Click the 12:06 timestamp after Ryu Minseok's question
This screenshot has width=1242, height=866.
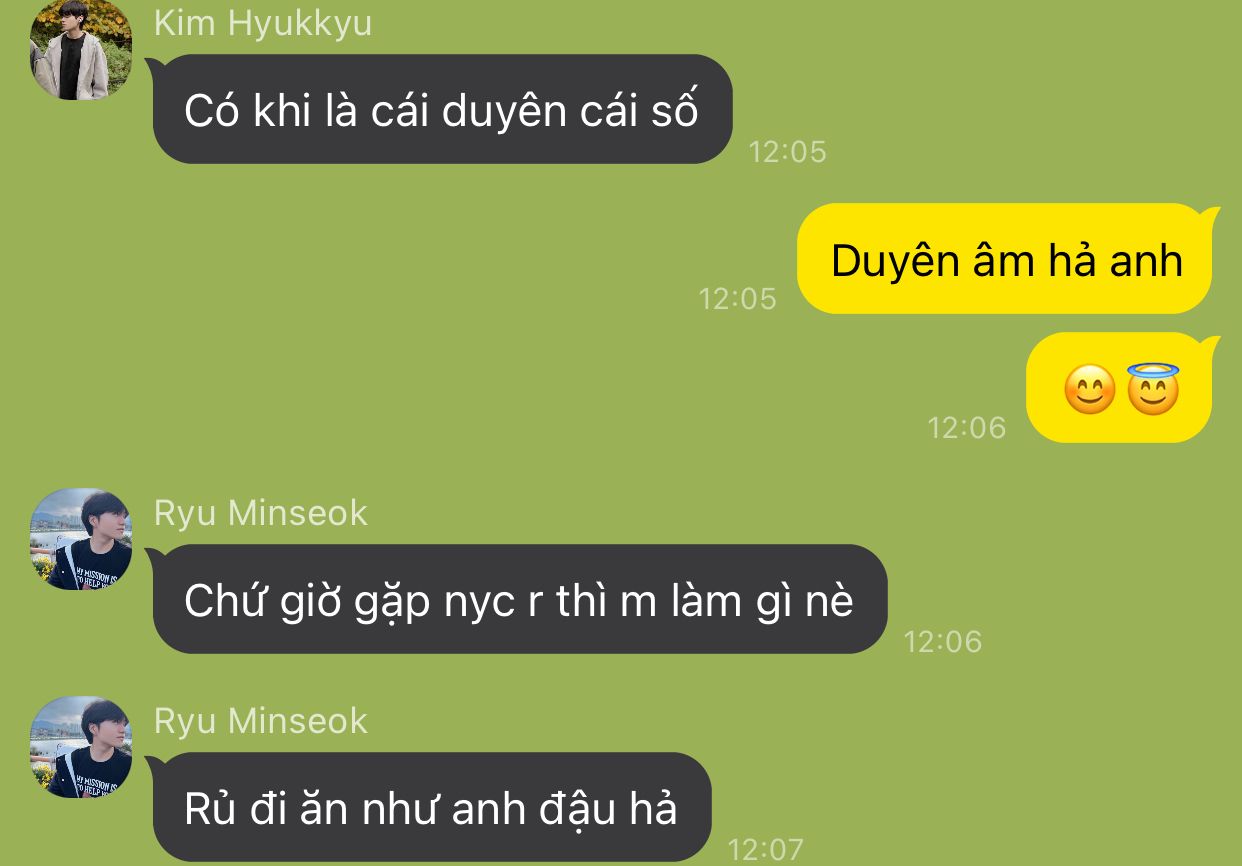tap(943, 641)
